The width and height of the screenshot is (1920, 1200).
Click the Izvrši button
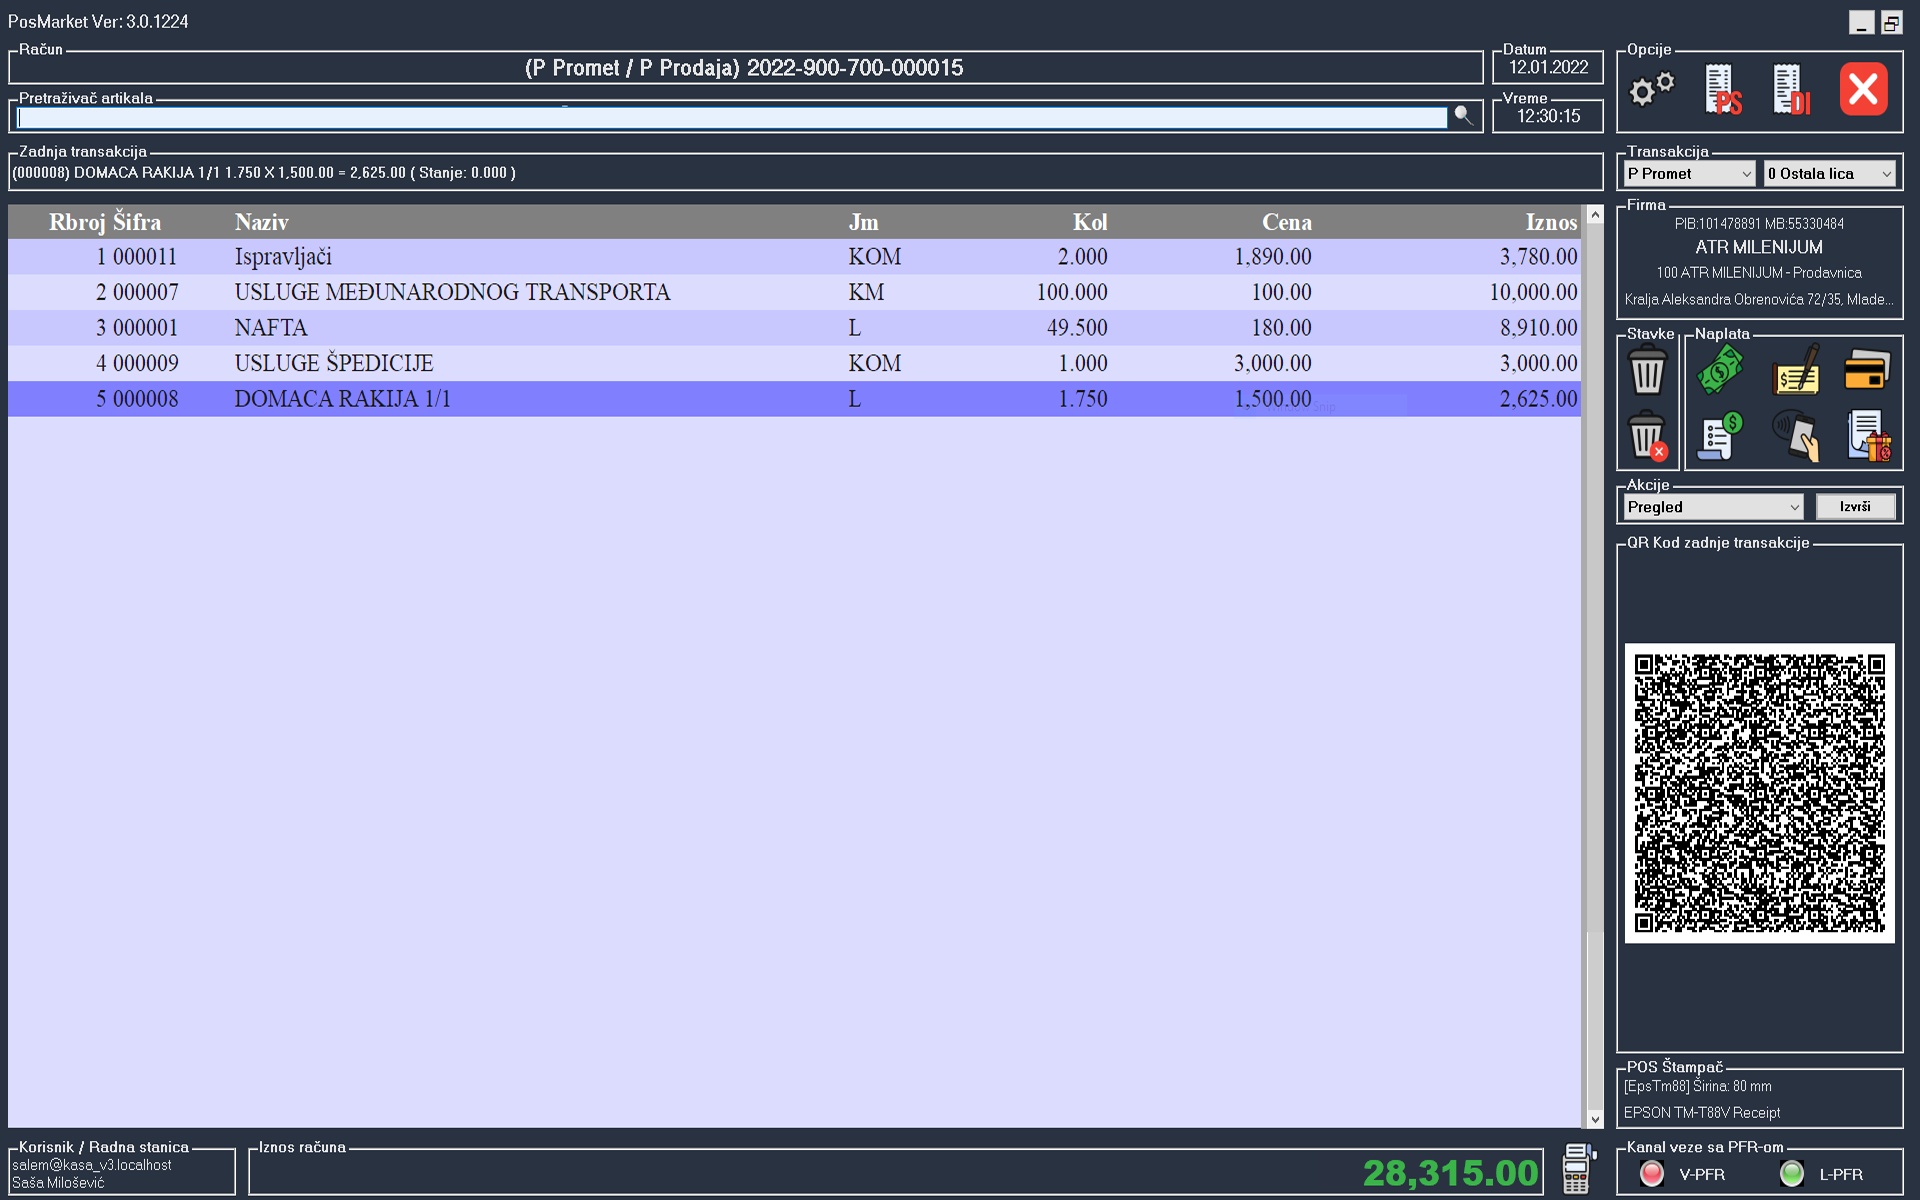coord(1855,507)
